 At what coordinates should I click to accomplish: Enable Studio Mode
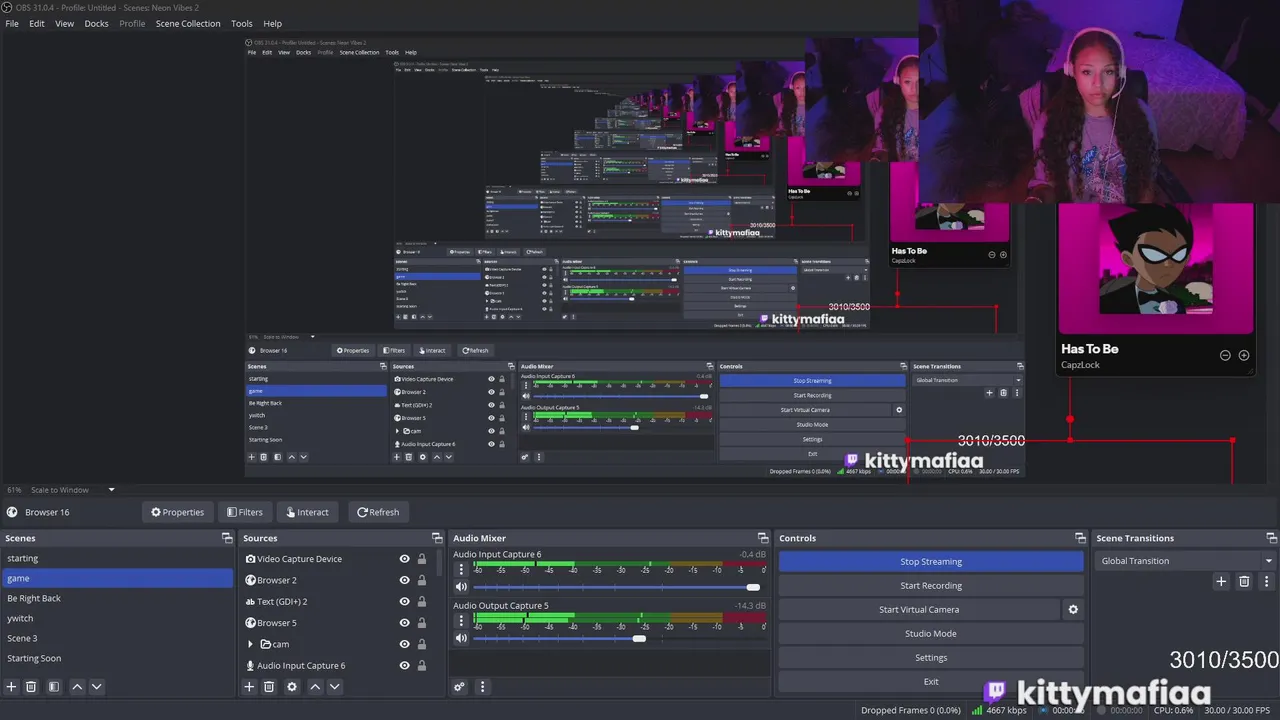pos(931,633)
